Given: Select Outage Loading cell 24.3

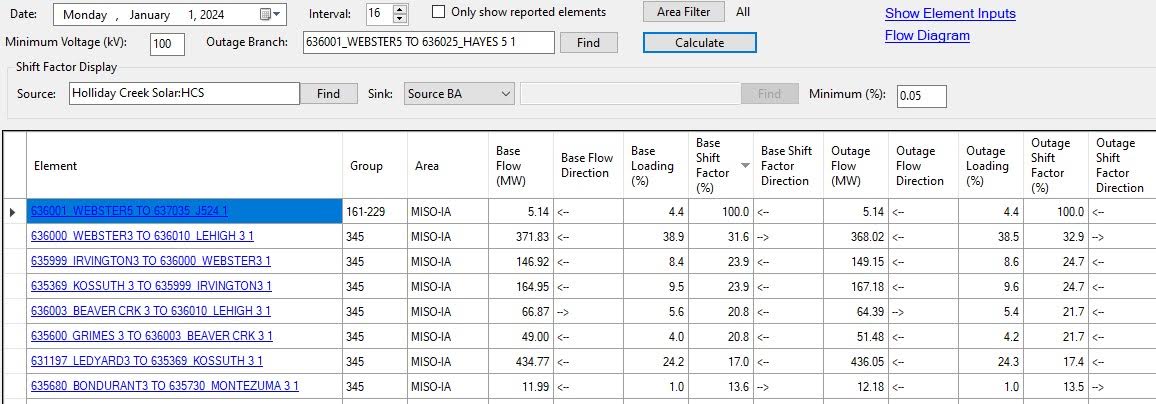Looking at the screenshot, I should click(x=991, y=362).
